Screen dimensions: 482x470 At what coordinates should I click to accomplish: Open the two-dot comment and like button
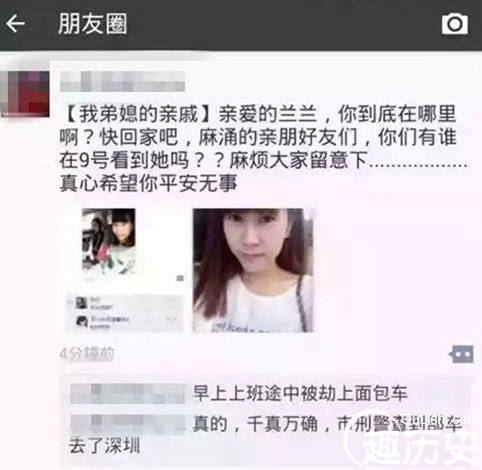tap(461, 354)
